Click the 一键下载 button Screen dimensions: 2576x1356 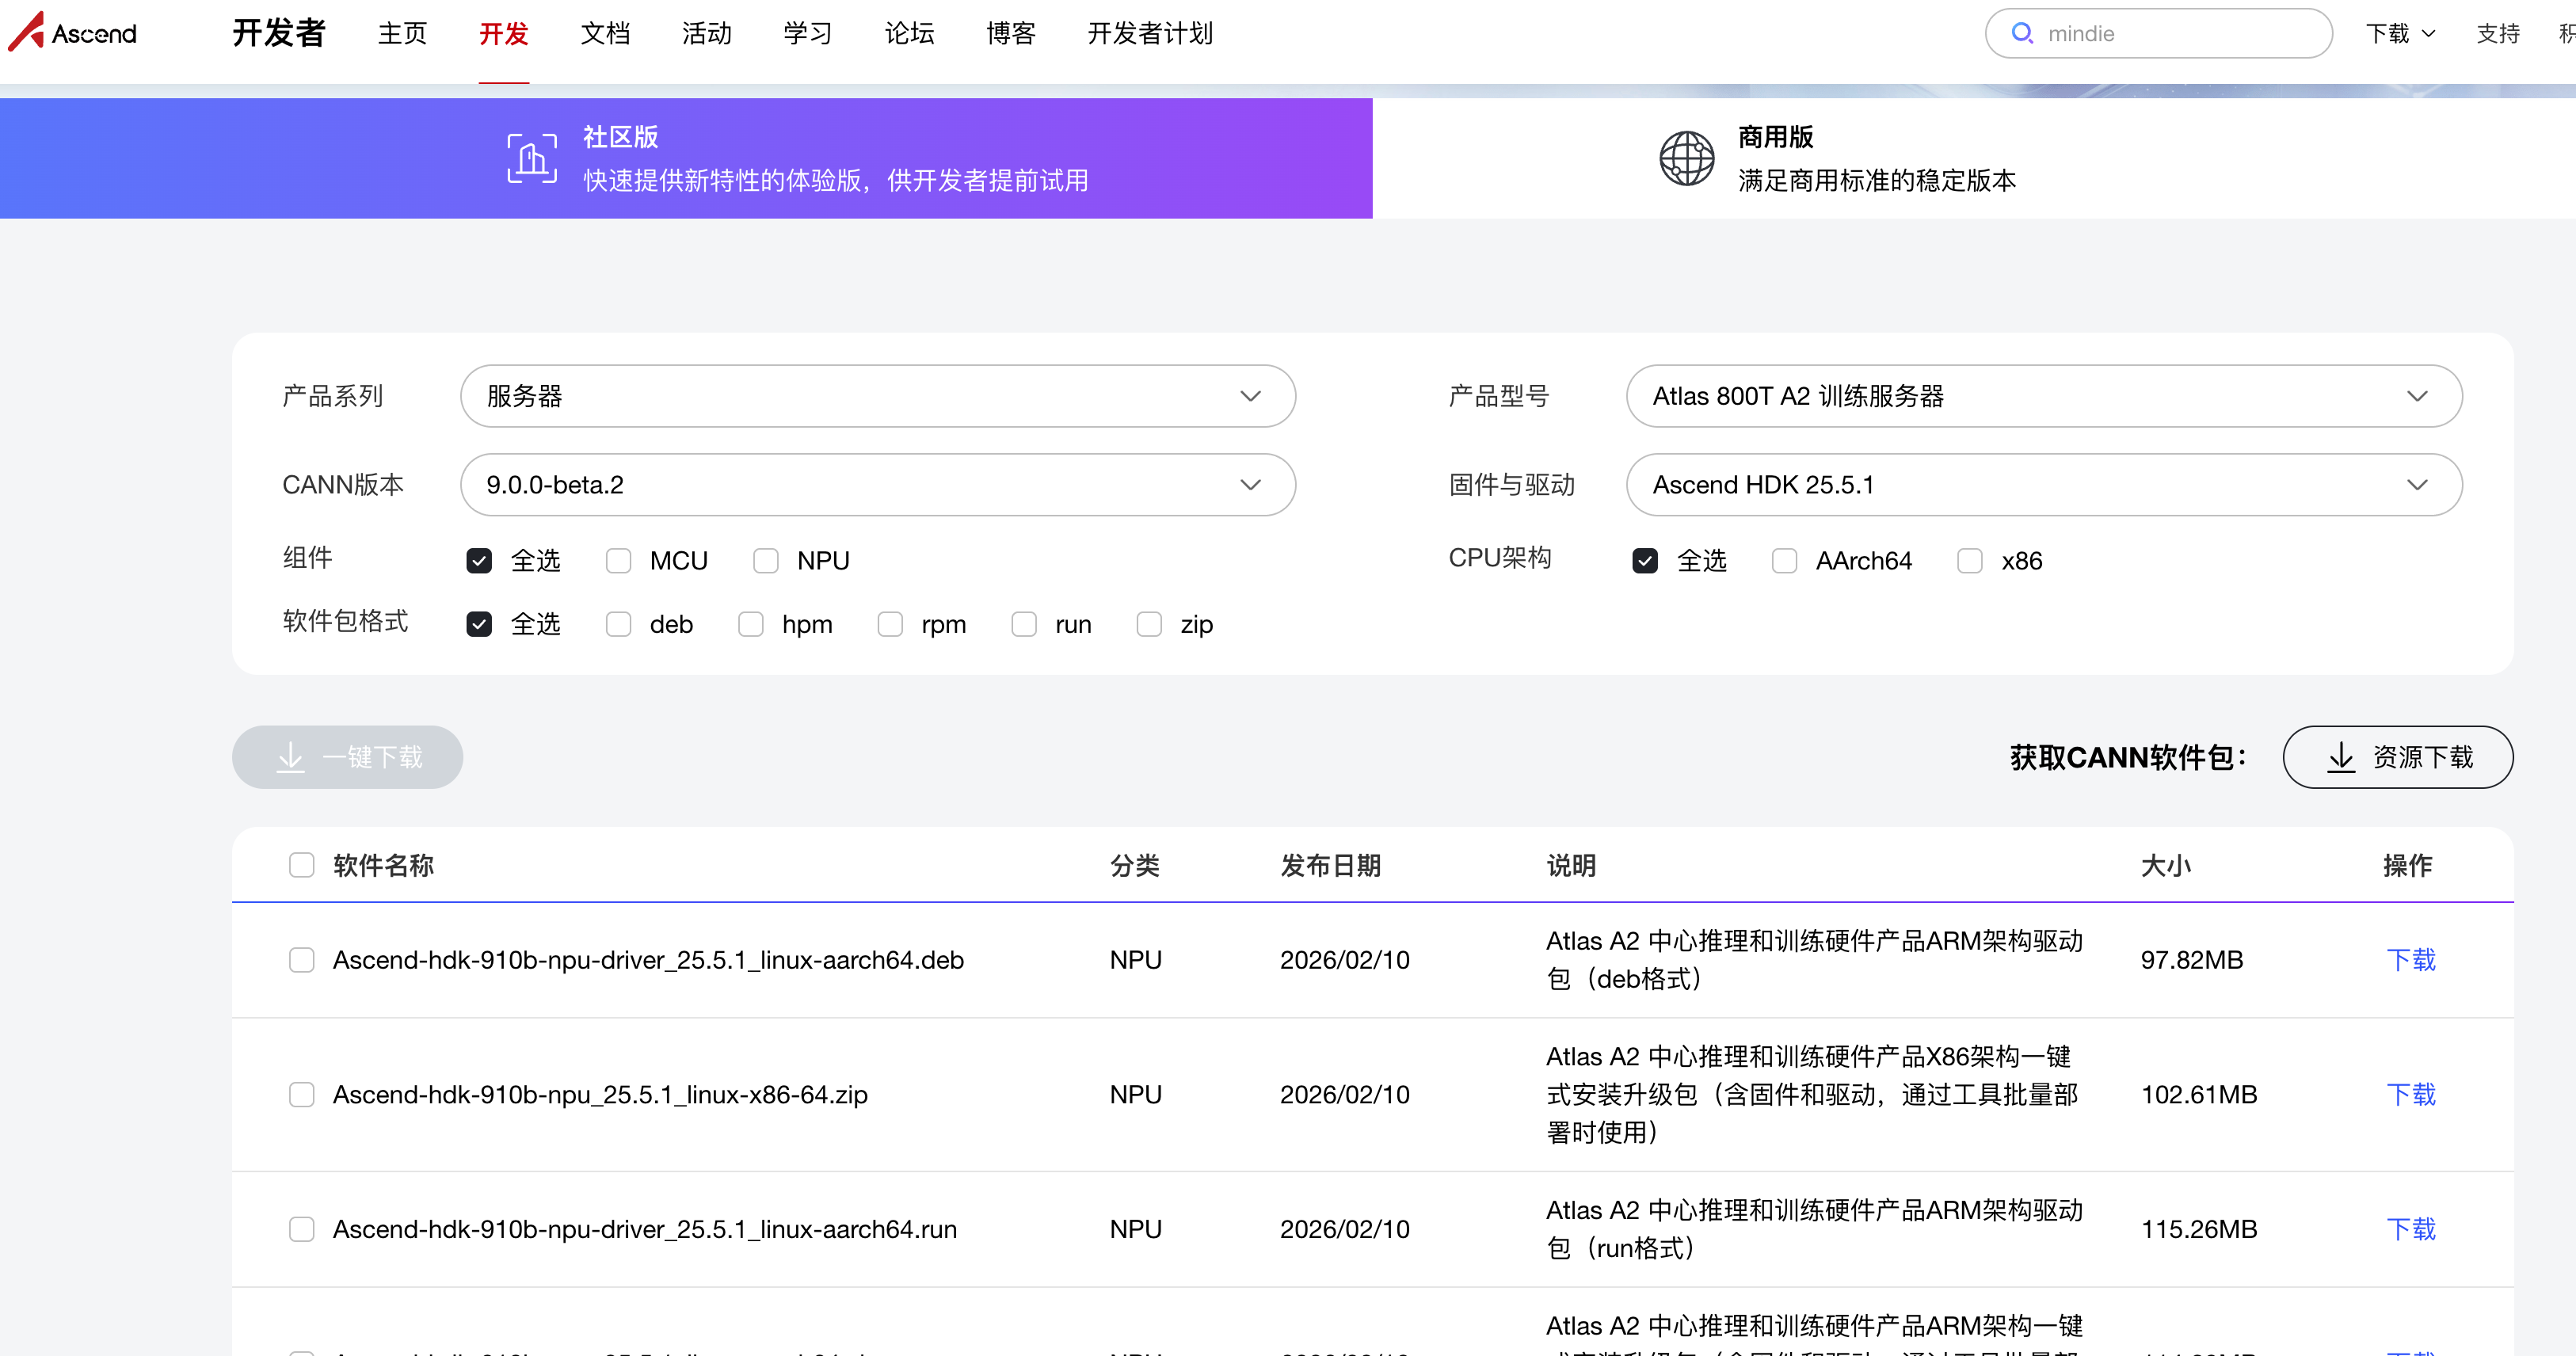(x=347, y=757)
